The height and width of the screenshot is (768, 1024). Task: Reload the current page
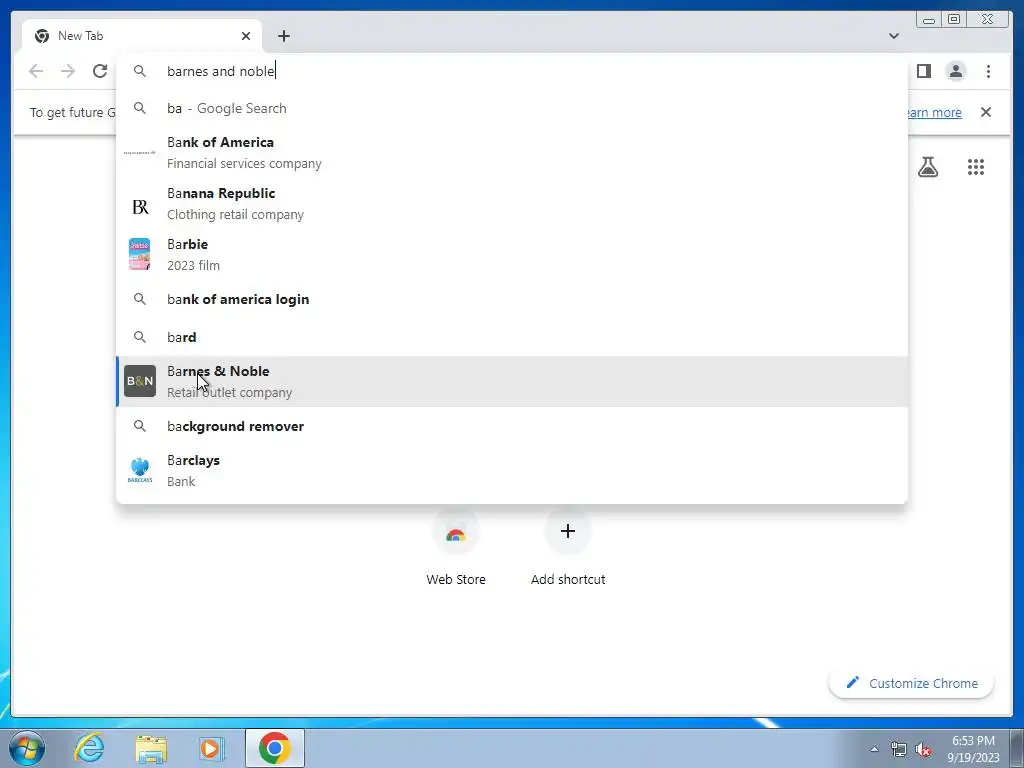pyautogui.click(x=100, y=71)
